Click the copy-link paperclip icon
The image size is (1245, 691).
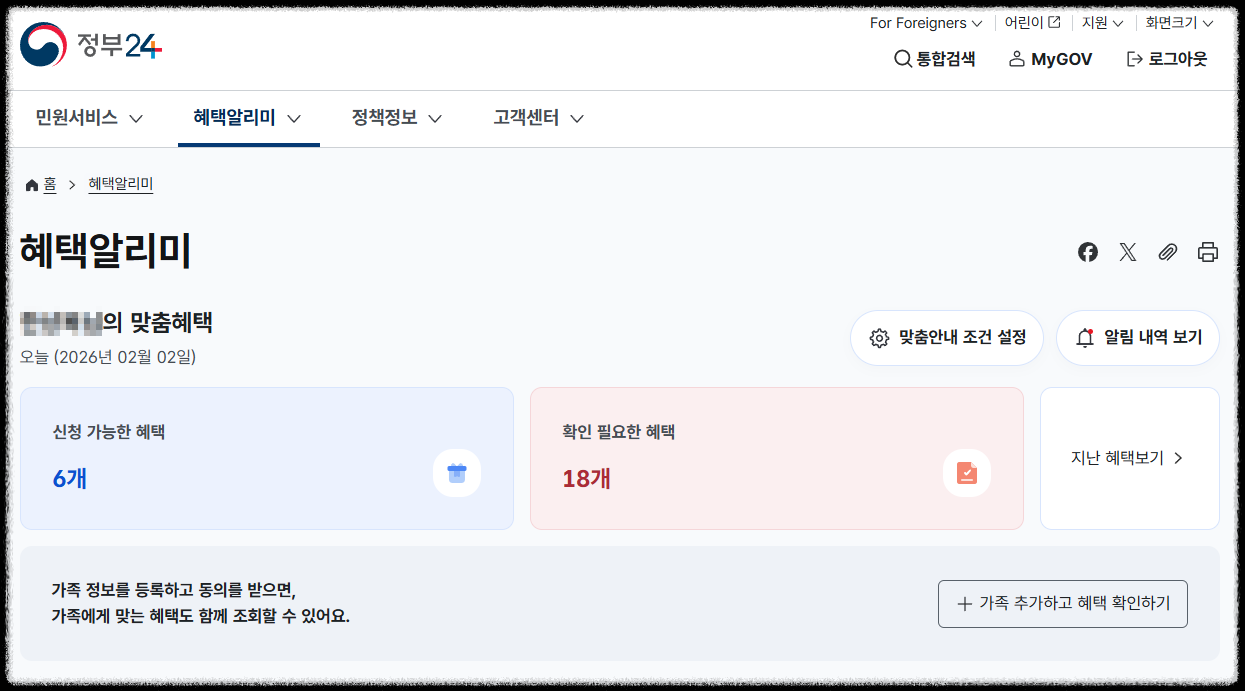click(1167, 252)
